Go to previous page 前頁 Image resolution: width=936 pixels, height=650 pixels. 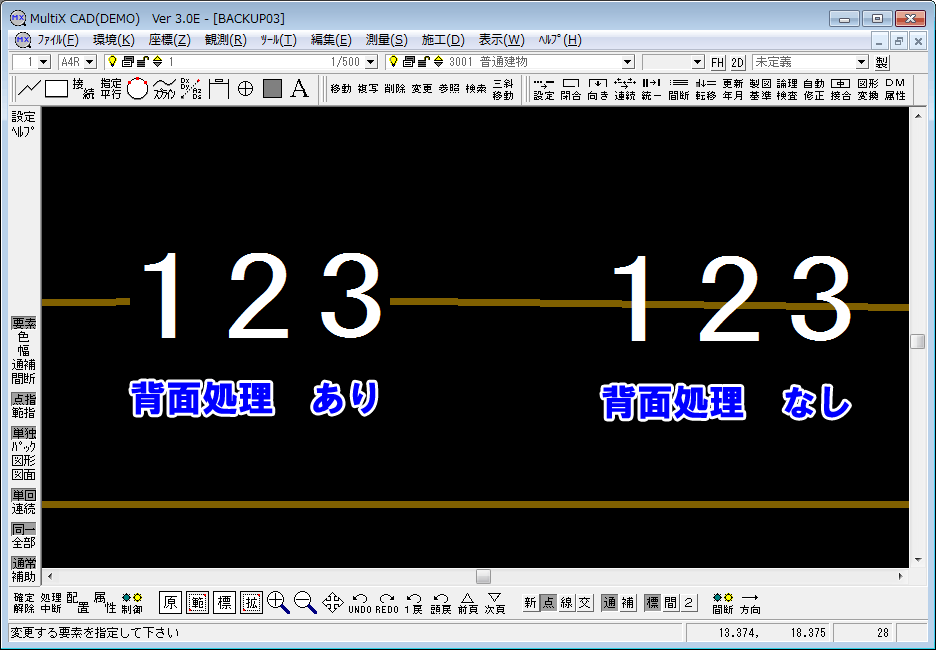467,603
